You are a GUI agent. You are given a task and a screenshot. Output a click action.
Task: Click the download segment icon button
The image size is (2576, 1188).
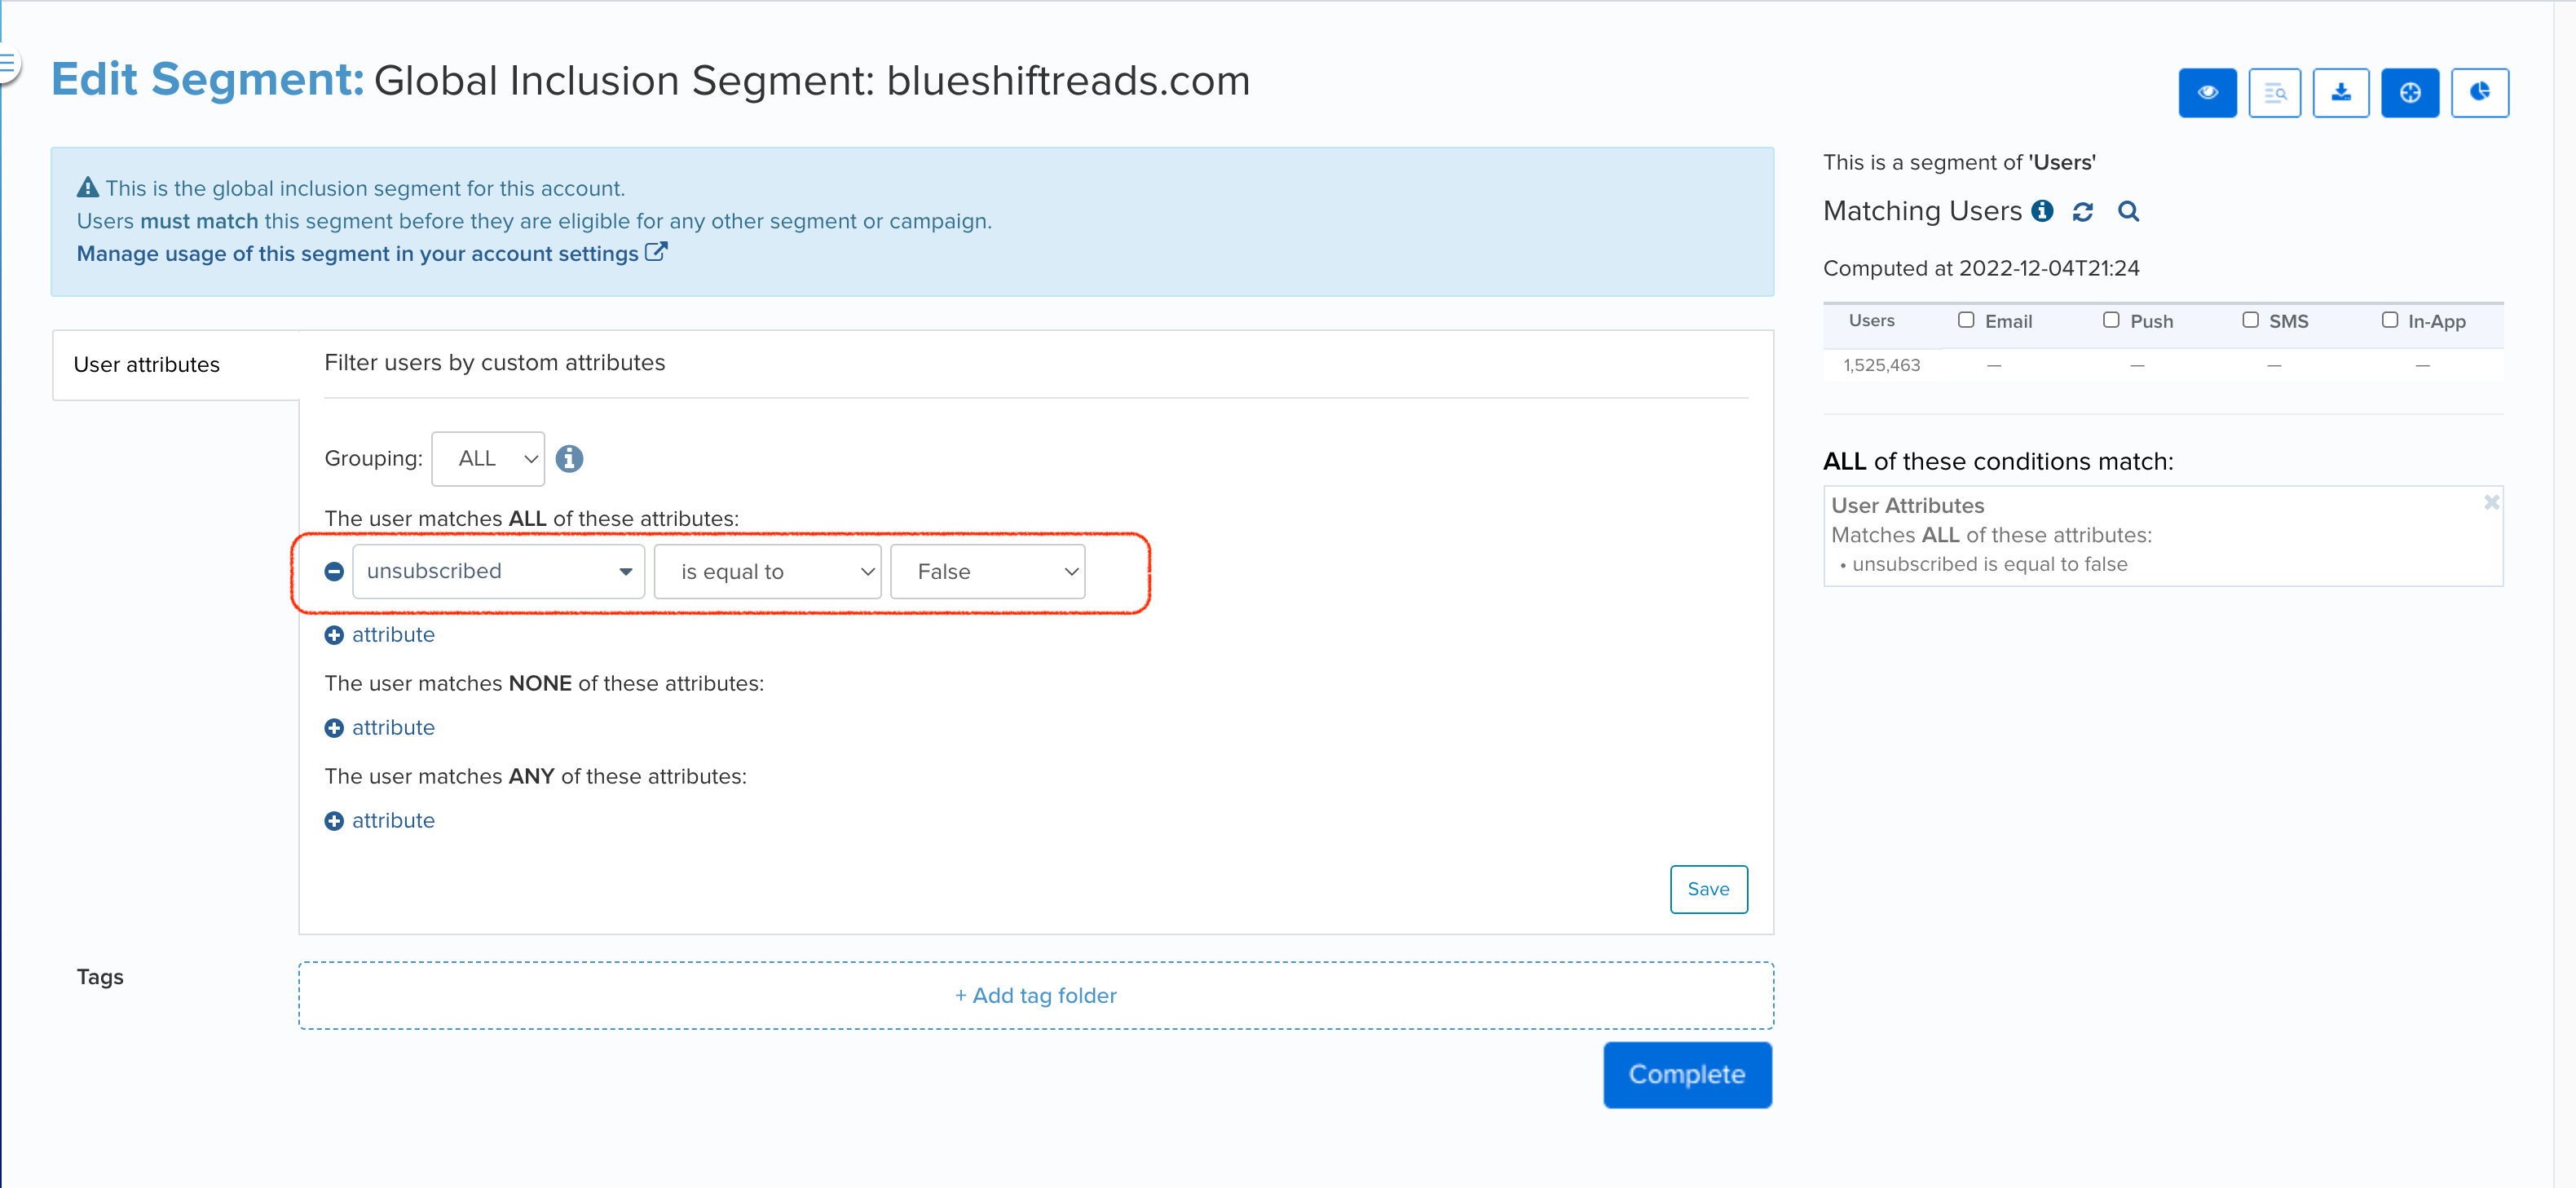click(x=2340, y=93)
